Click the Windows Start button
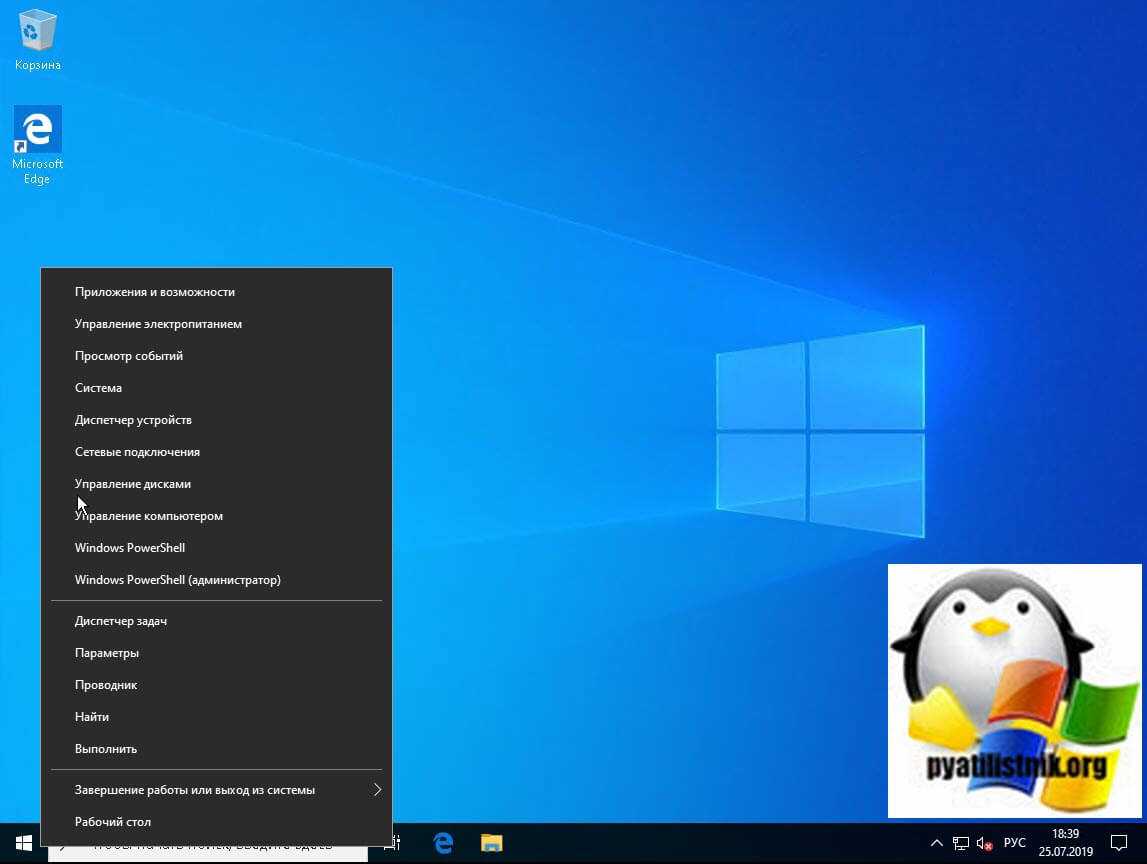Viewport: 1147px width, 864px height. point(23,843)
